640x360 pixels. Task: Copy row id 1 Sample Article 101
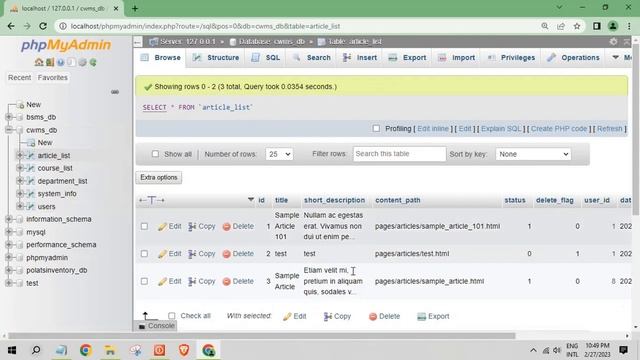pyautogui.click(x=202, y=226)
